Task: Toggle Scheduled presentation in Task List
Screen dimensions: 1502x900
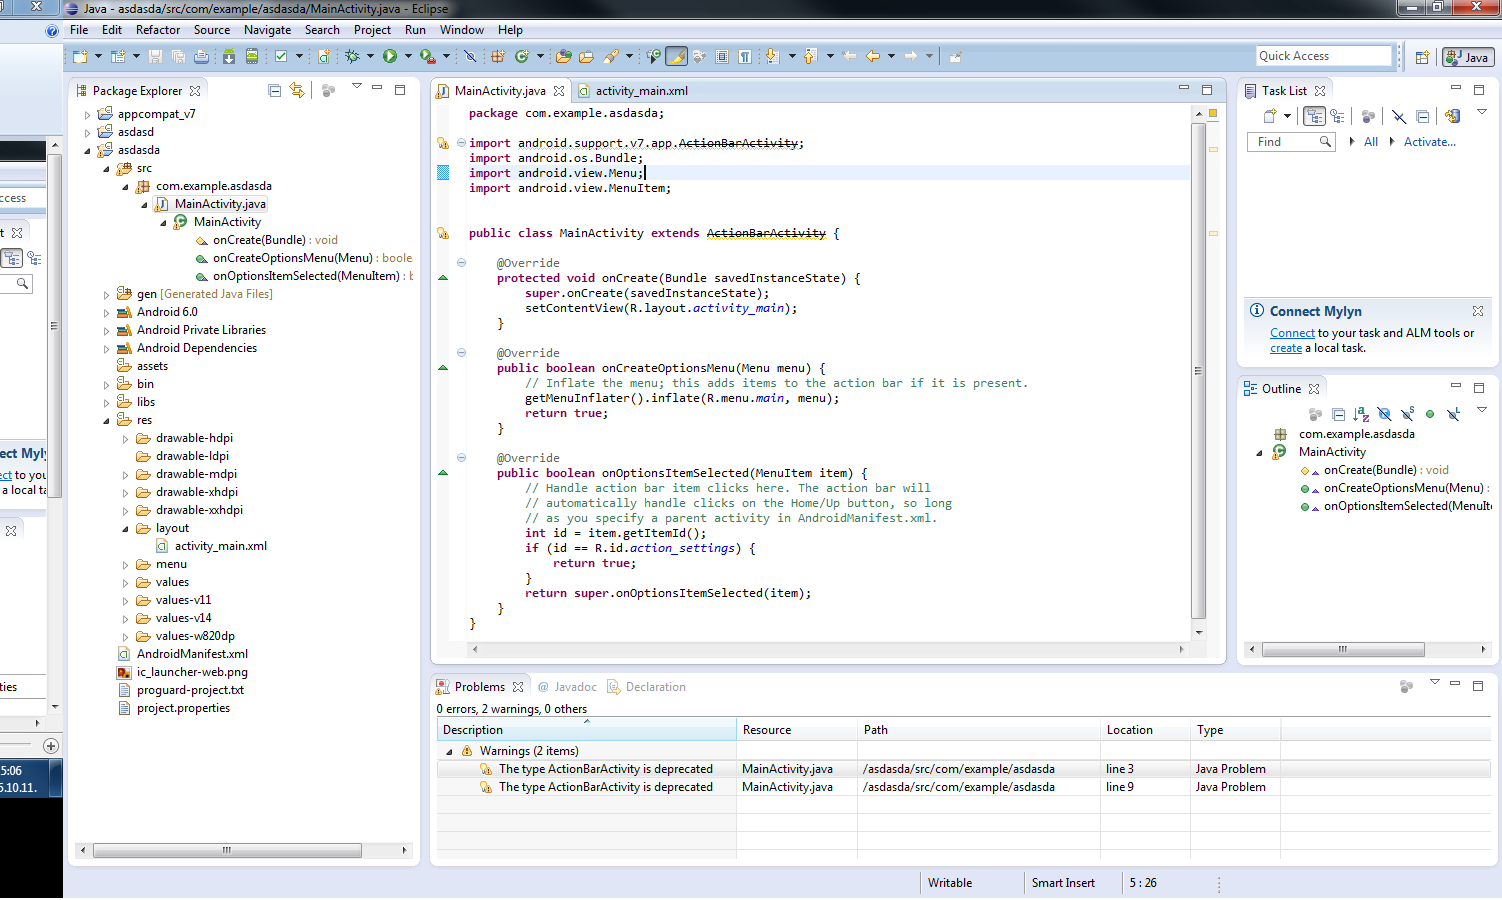Action: pos(1337,116)
